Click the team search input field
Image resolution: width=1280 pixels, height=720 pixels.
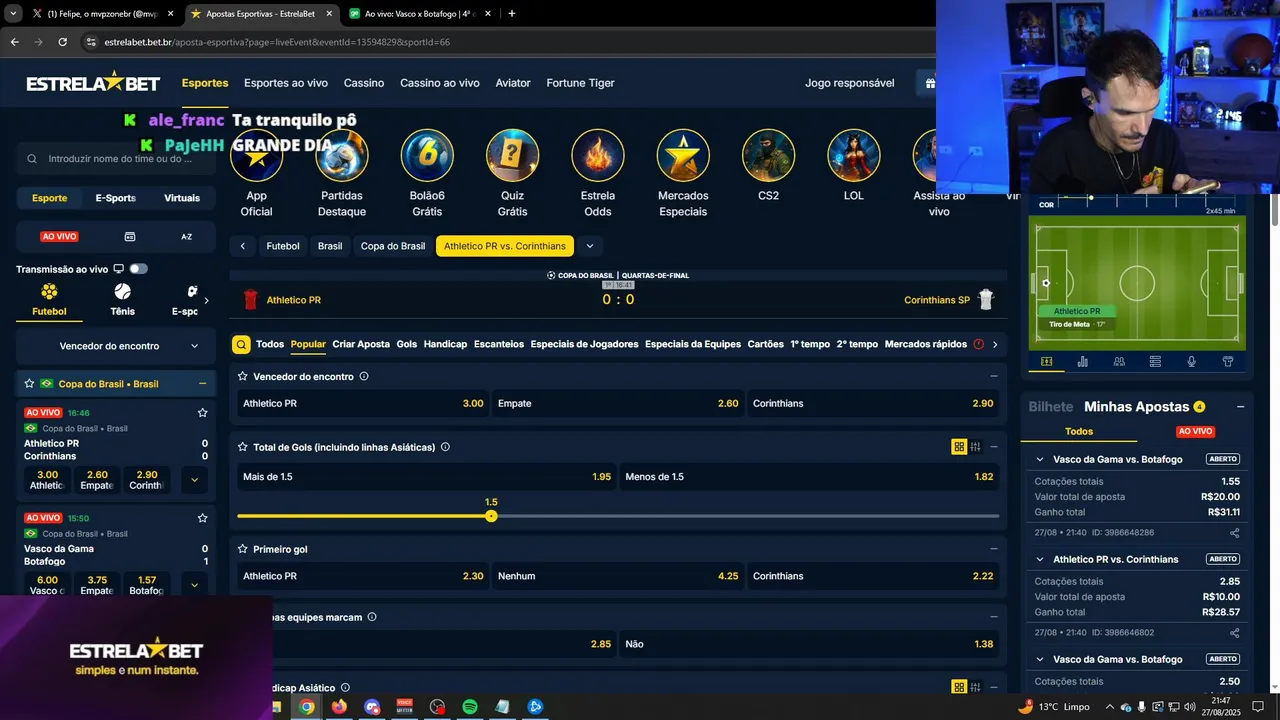(116, 159)
